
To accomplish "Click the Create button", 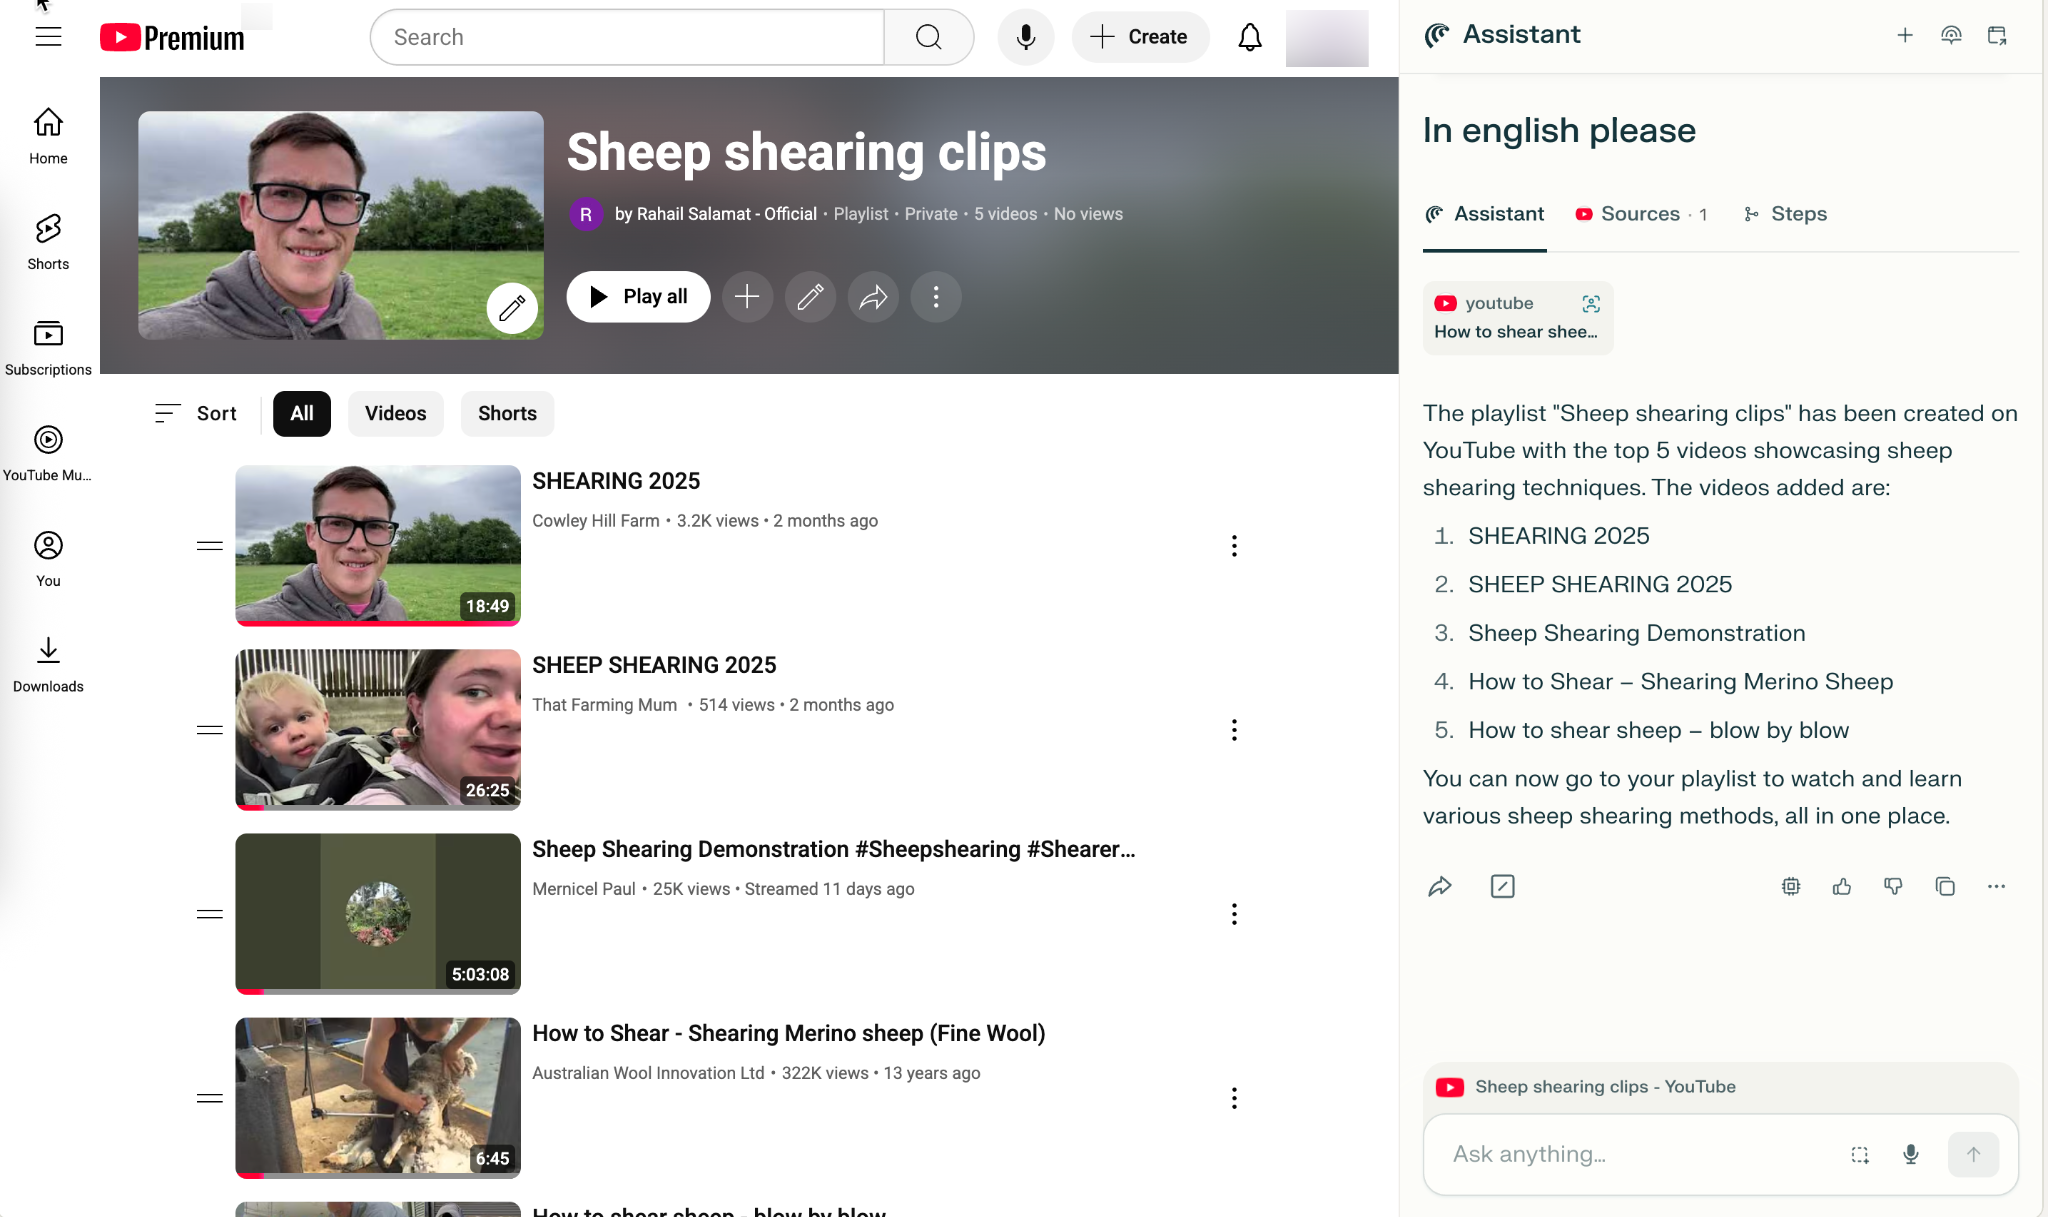I will tap(1140, 37).
